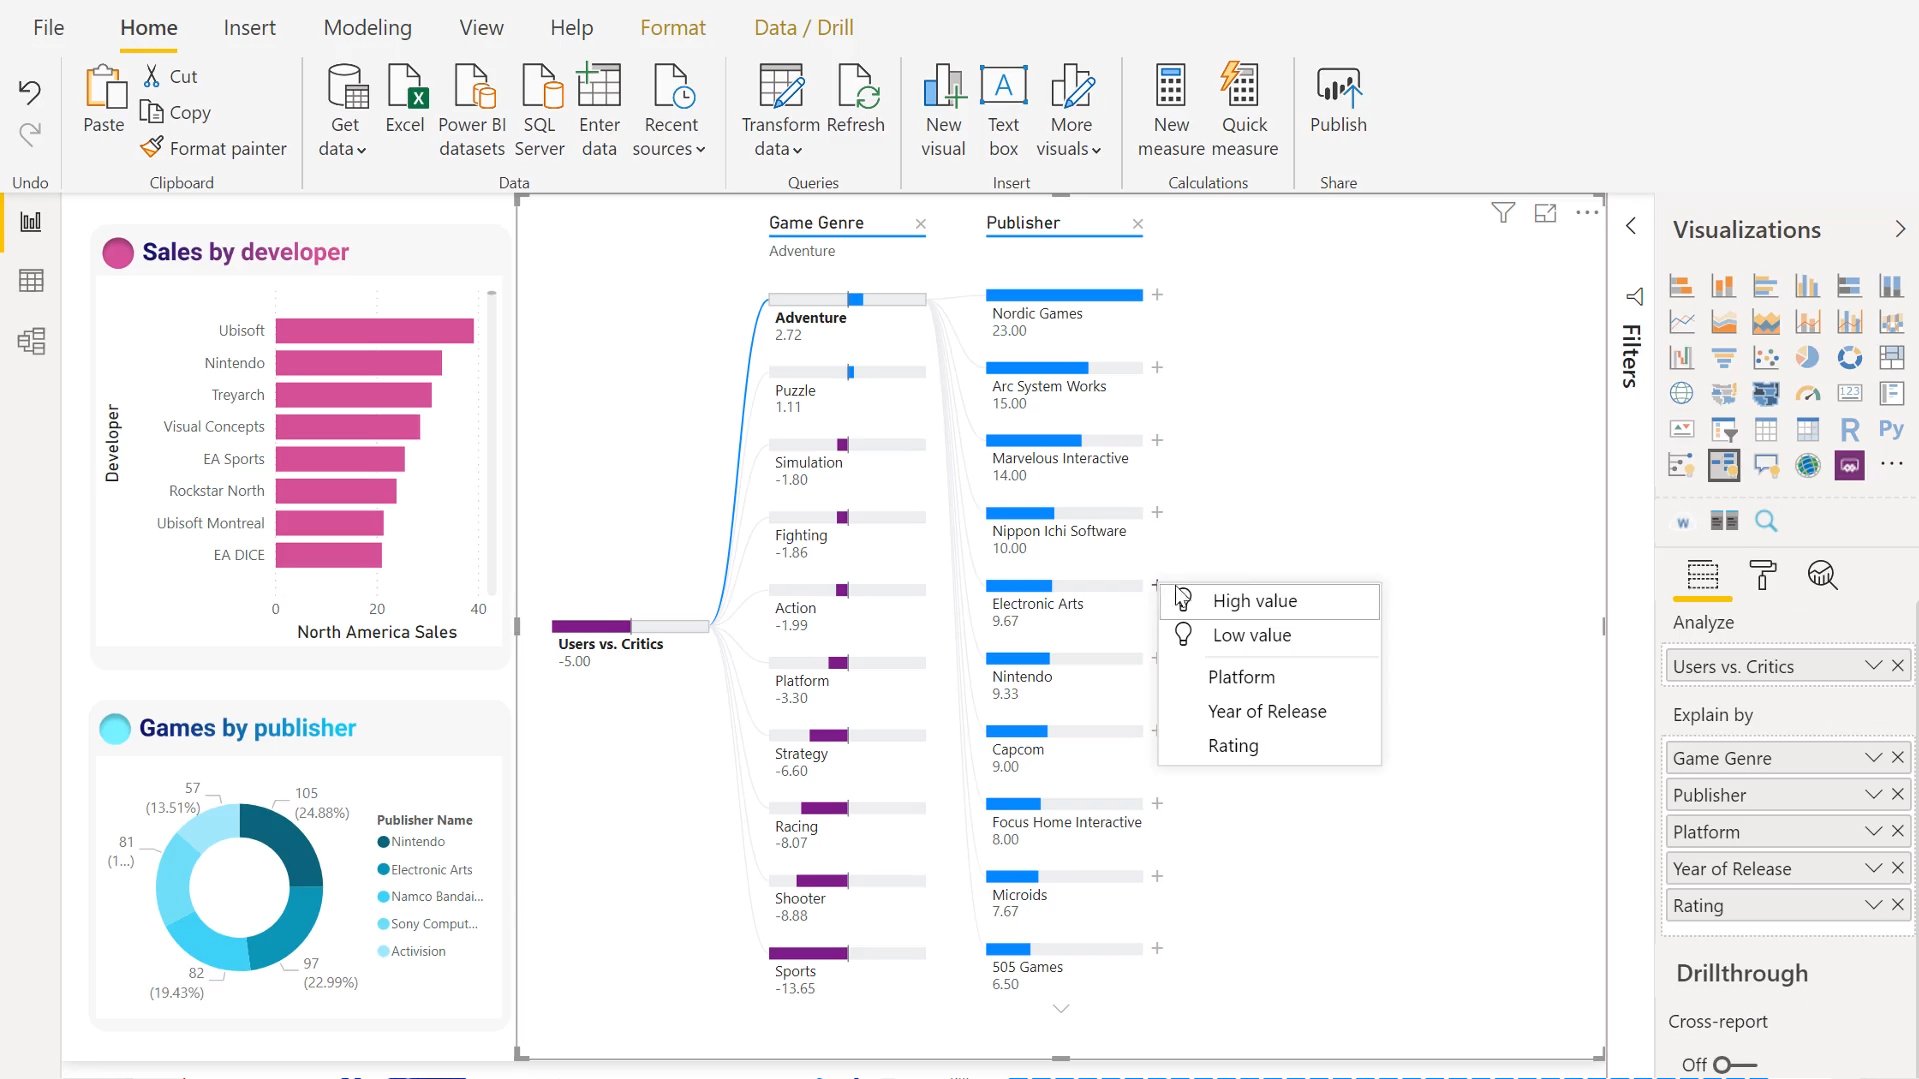This screenshot has width=1919, height=1079.
Task: Select Year of Release in popup
Action: point(1269,711)
